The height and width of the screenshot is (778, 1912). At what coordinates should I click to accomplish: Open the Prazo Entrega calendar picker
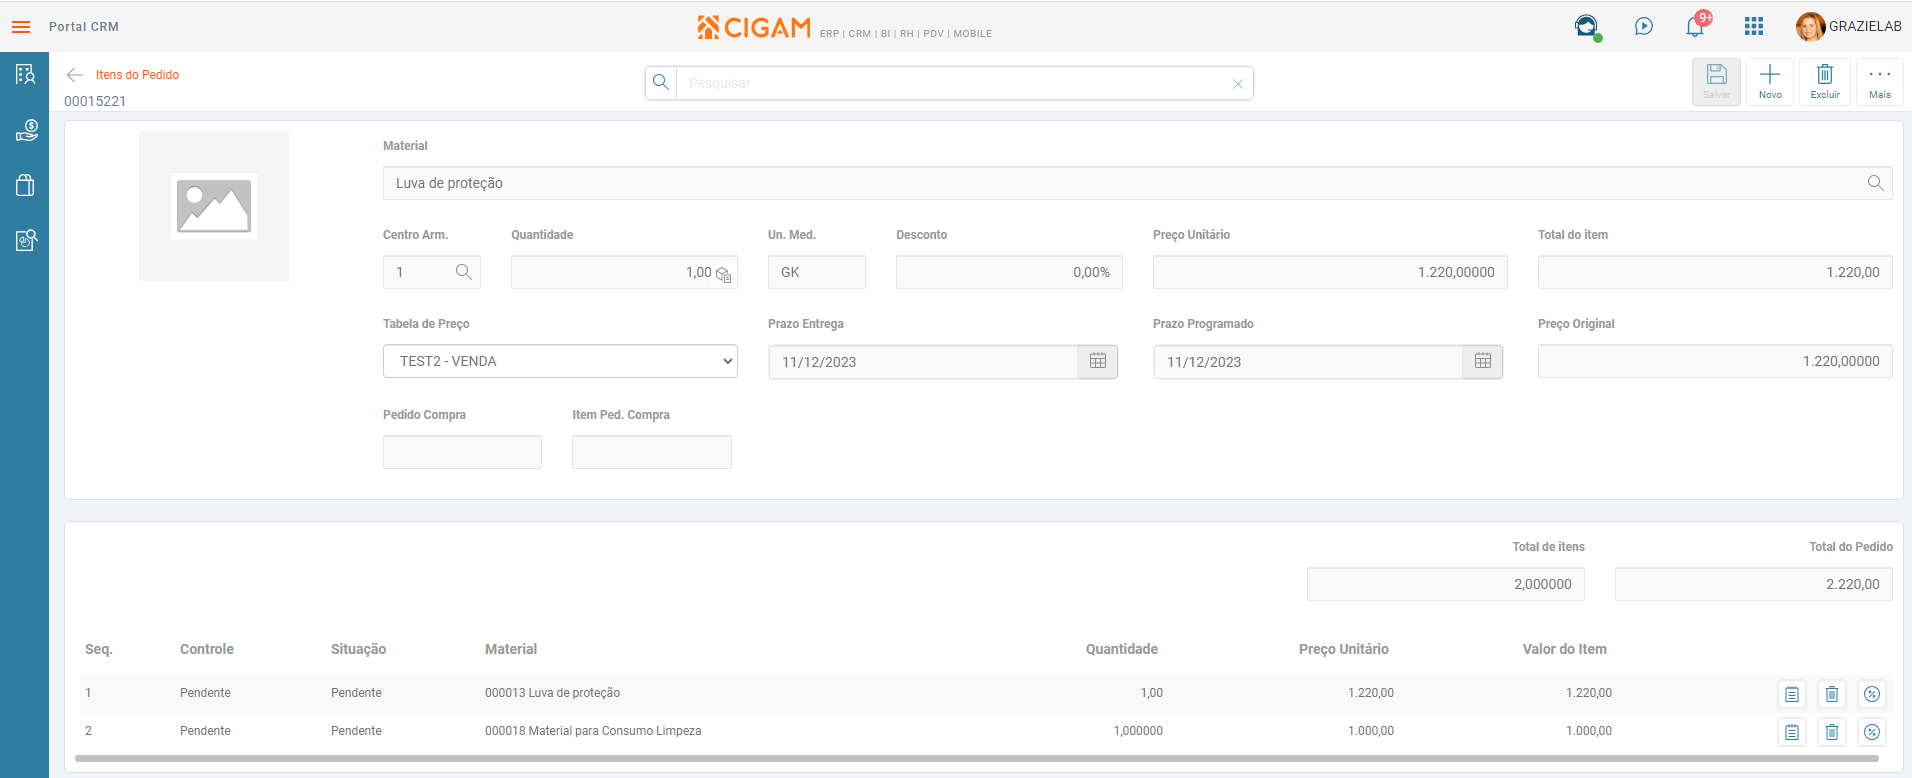point(1098,362)
